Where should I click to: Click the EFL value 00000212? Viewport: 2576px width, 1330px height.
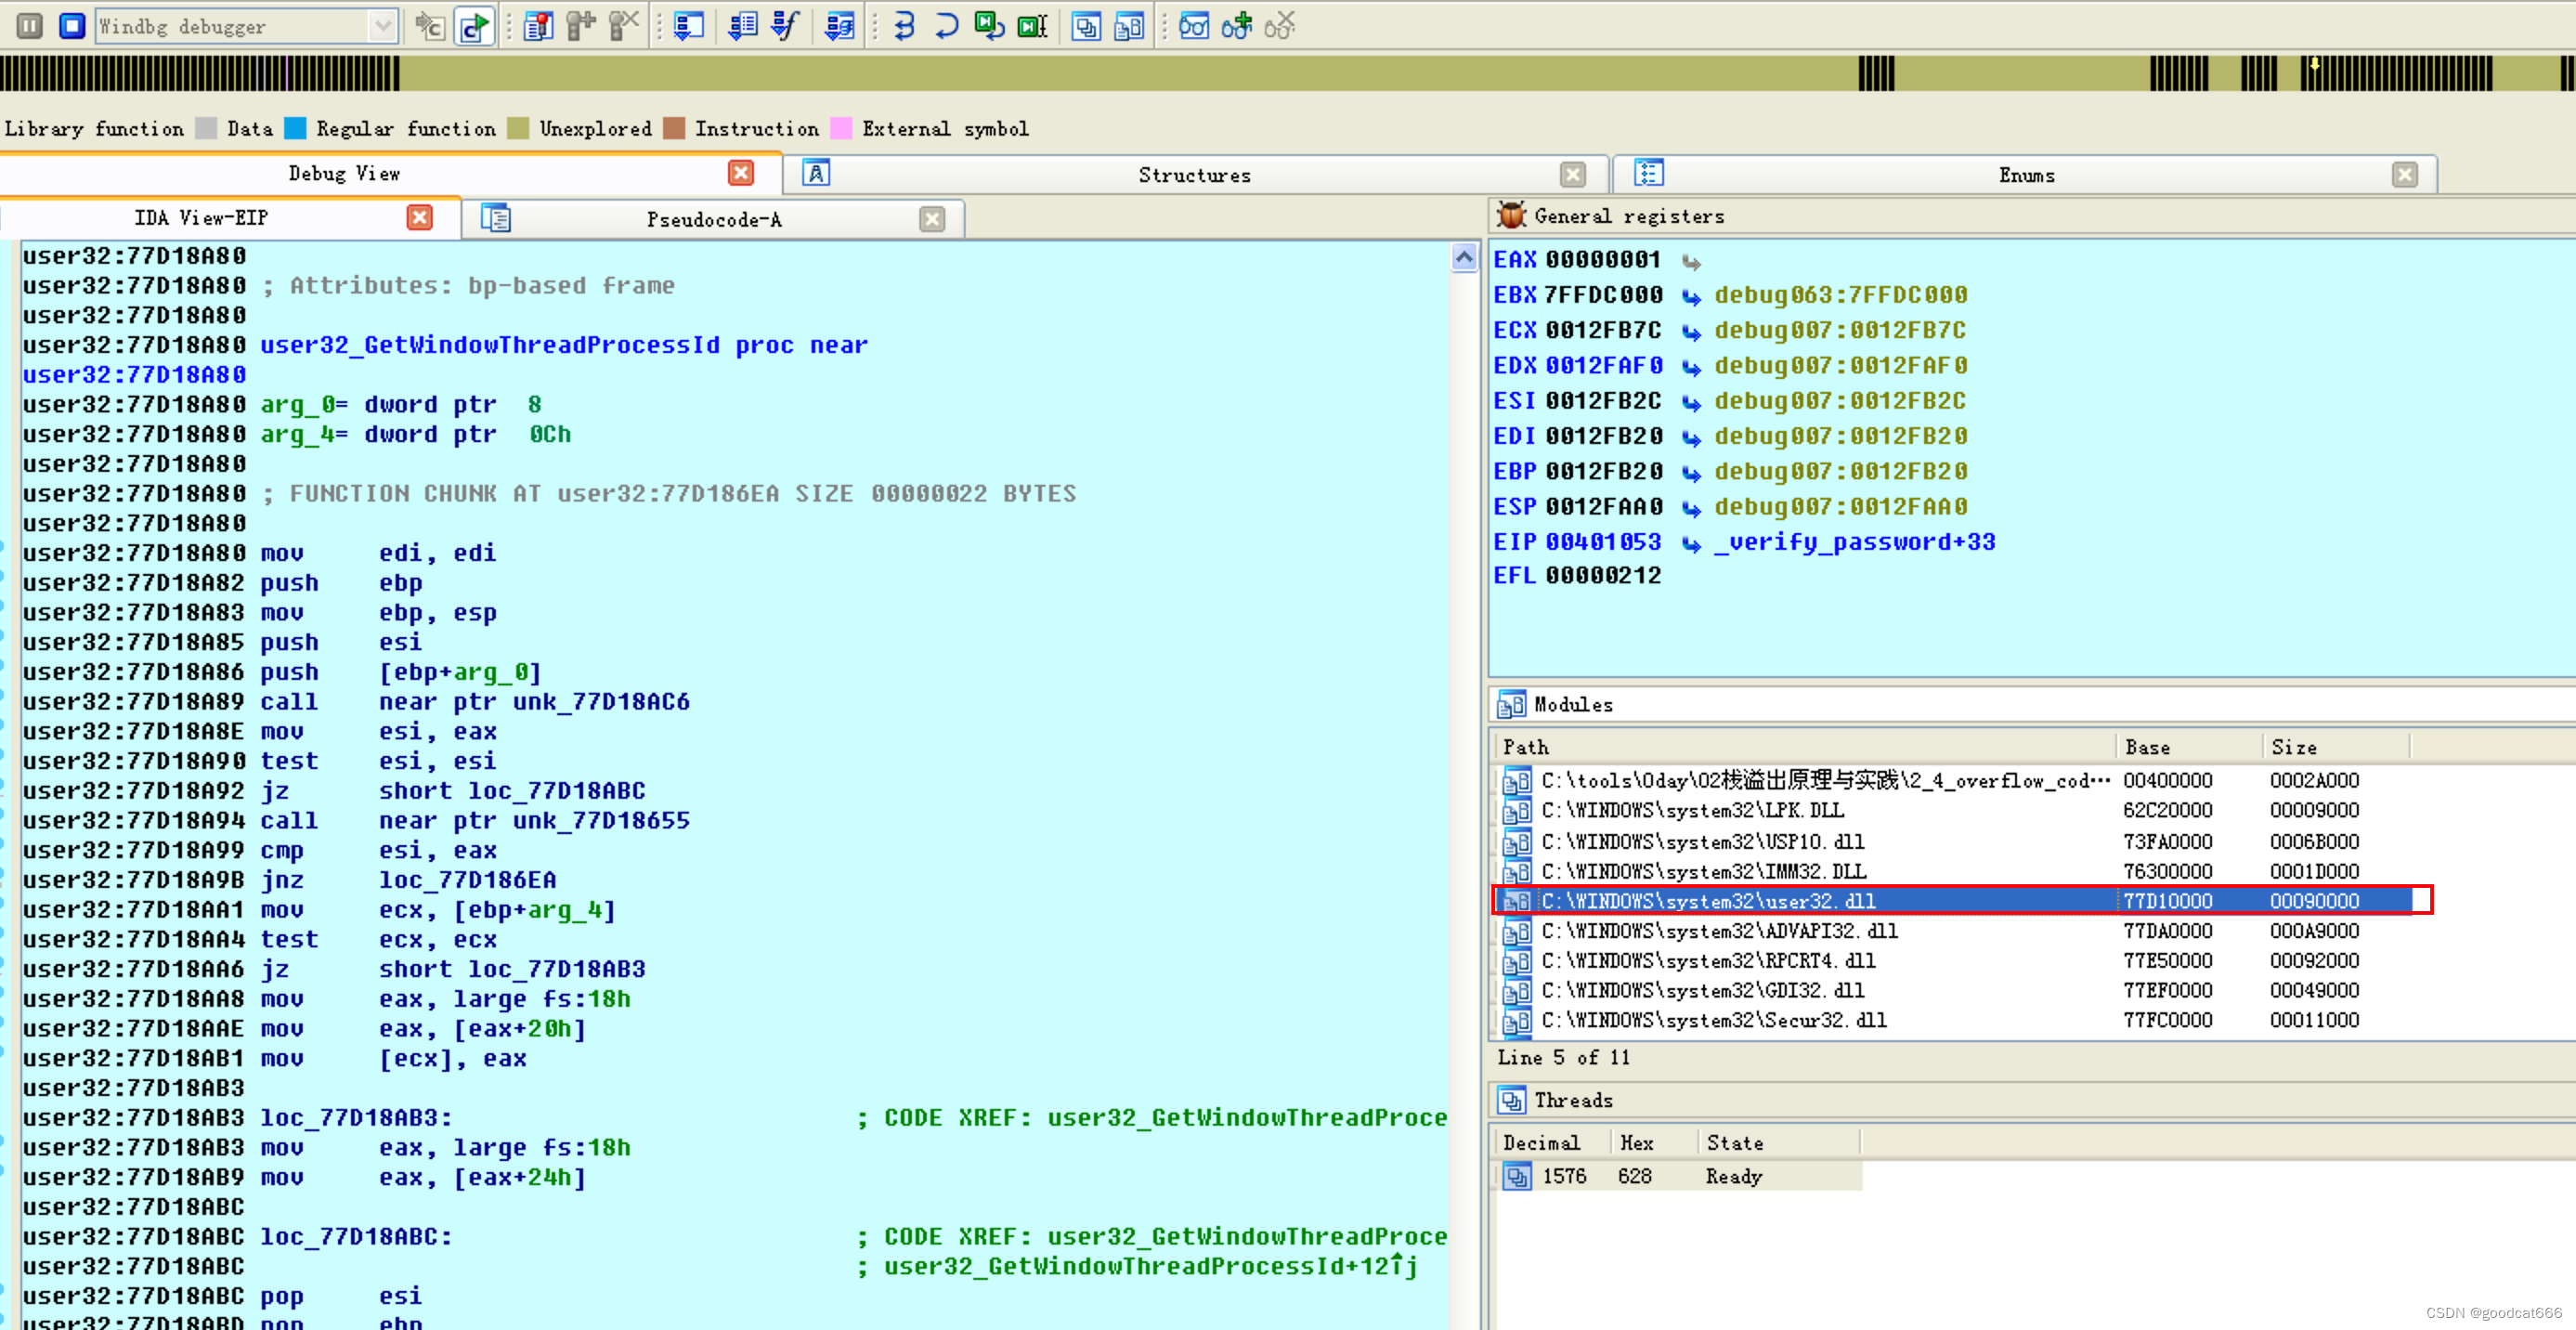click(x=1603, y=576)
